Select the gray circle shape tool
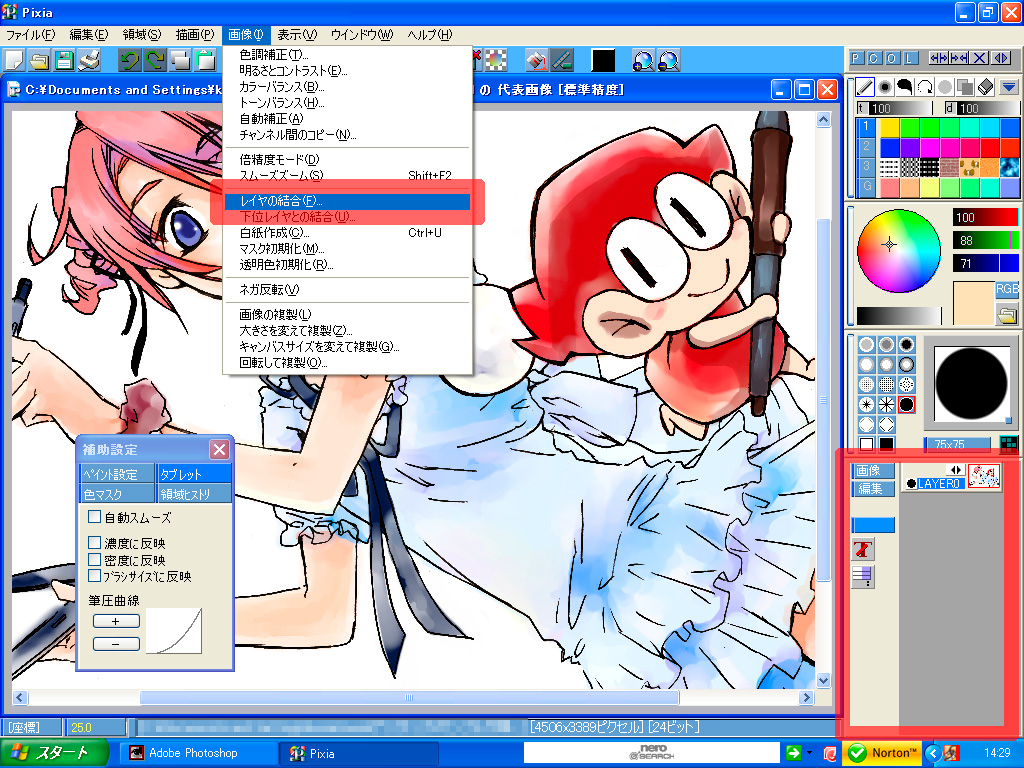The width and height of the screenshot is (1024, 768). [945, 87]
